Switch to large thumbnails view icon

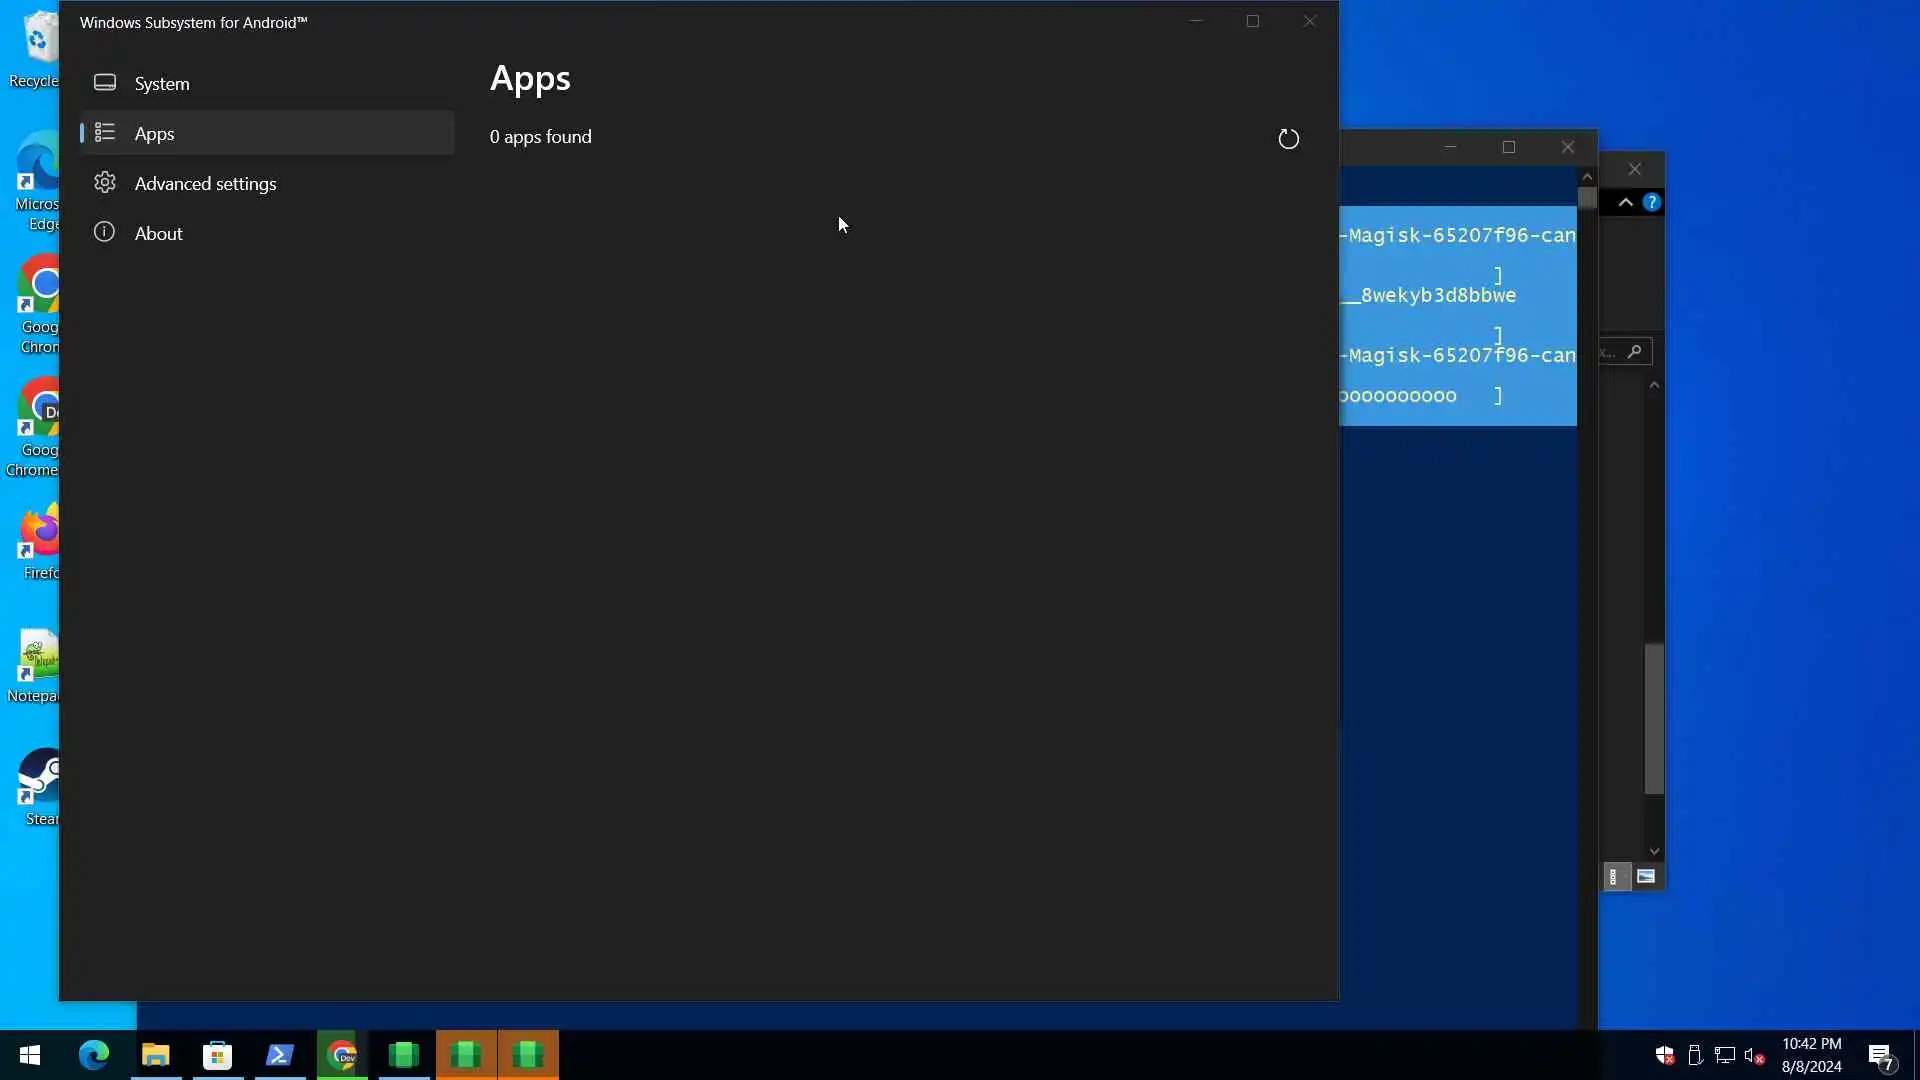(1646, 877)
